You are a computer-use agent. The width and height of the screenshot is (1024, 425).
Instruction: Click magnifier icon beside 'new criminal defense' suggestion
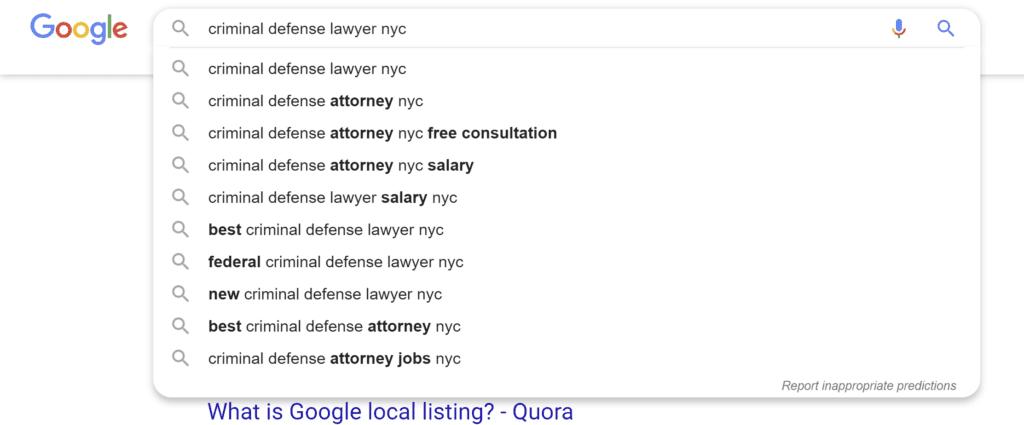(180, 294)
